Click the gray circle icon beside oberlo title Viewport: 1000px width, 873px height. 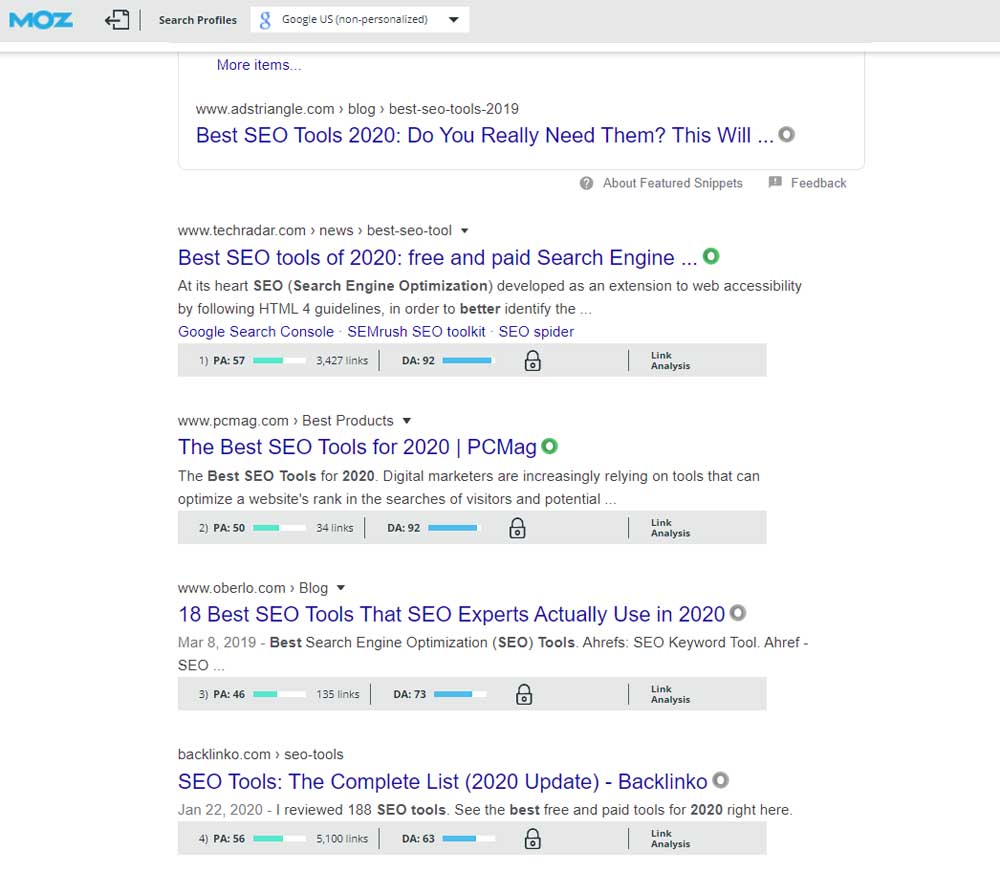(738, 613)
